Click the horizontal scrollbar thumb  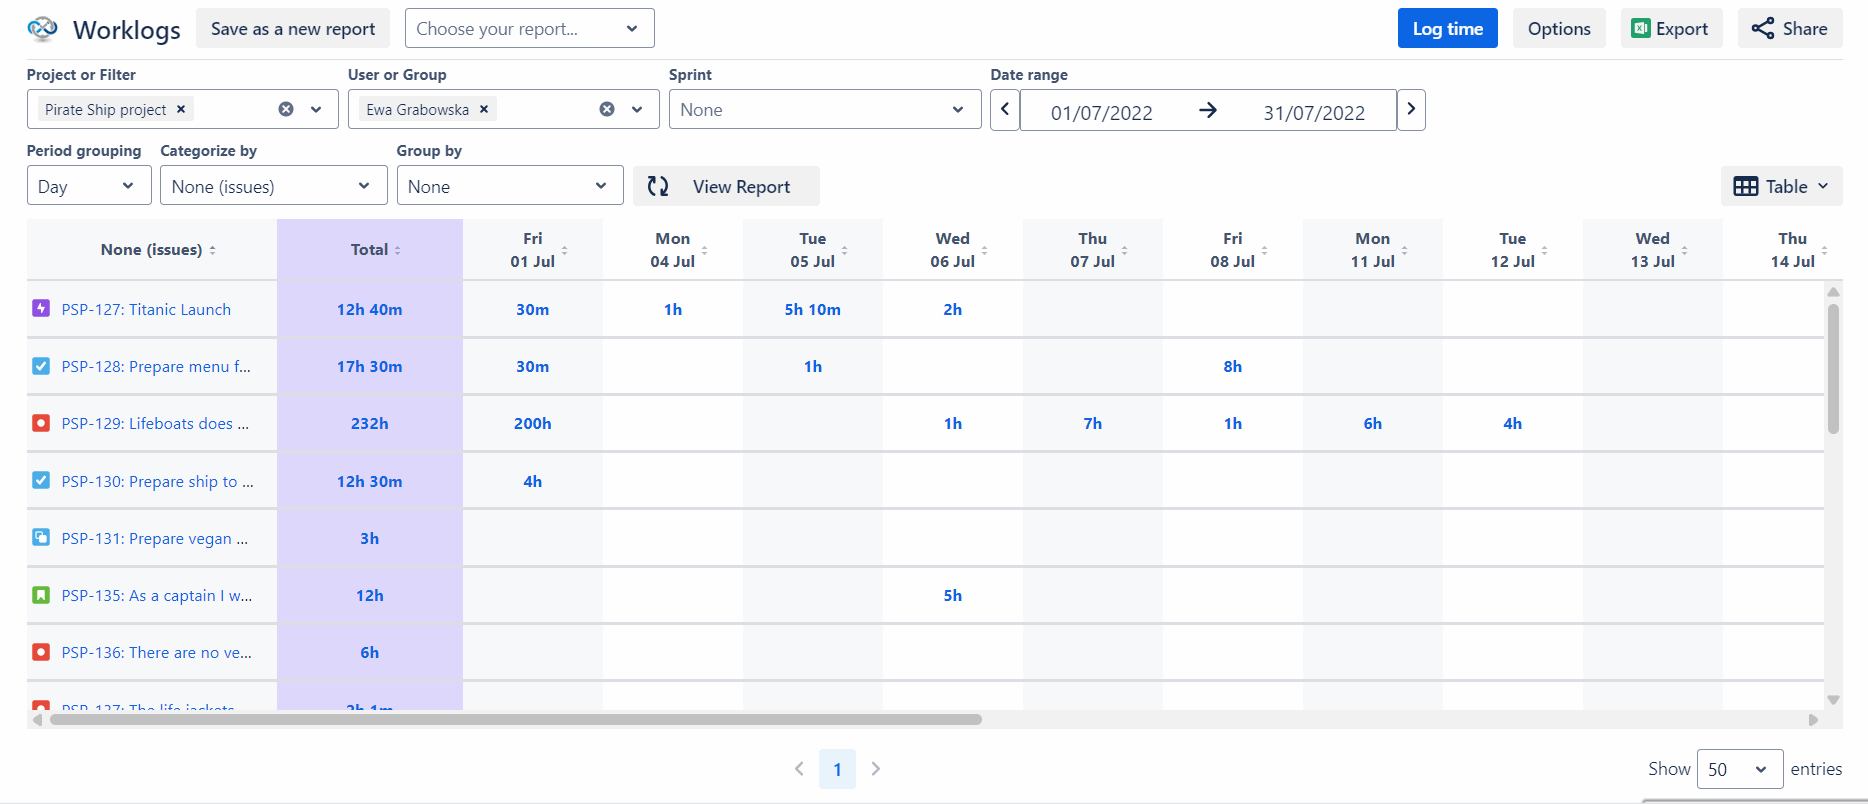(x=516, y=719)
